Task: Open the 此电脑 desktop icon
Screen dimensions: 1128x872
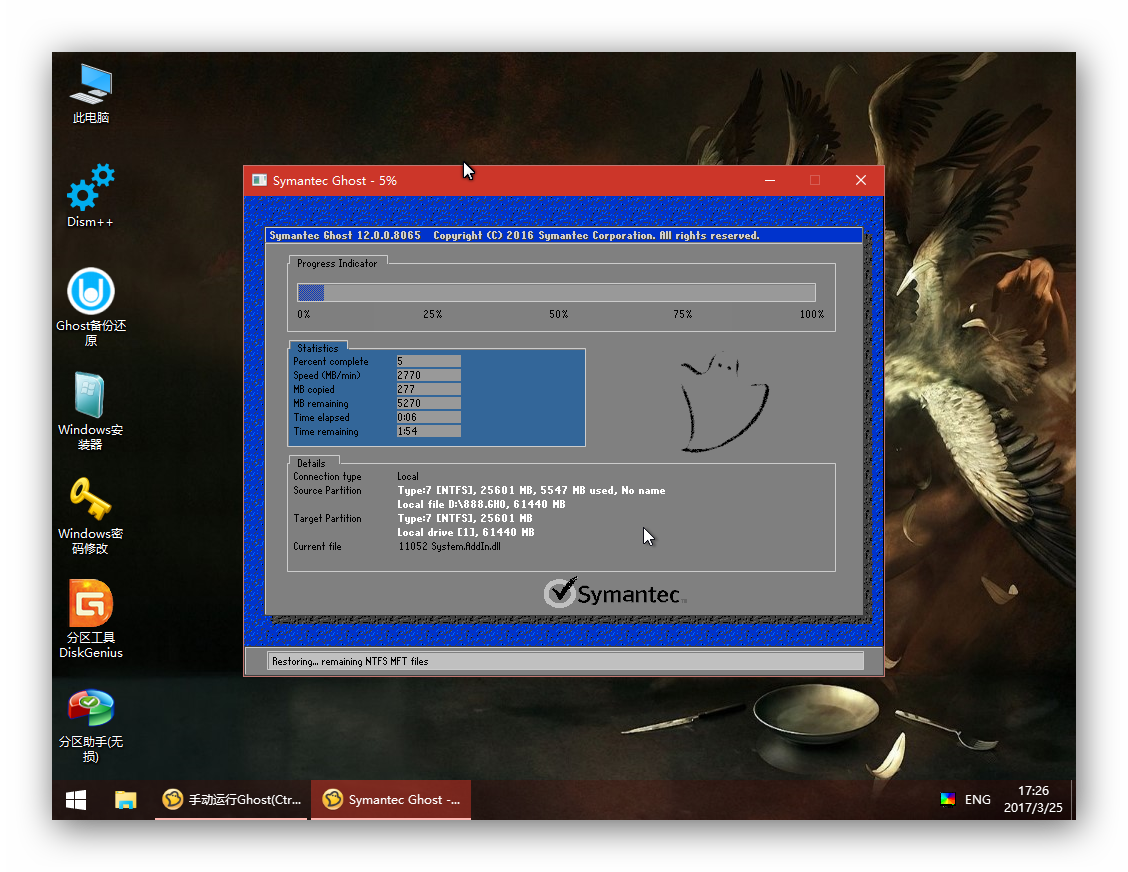Action: click(91, 94)
